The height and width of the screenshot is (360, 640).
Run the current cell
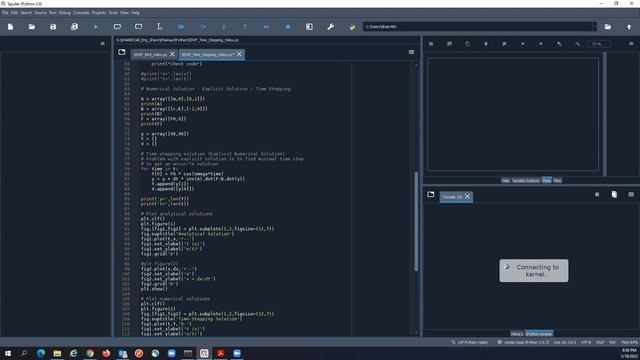[117, 27]
